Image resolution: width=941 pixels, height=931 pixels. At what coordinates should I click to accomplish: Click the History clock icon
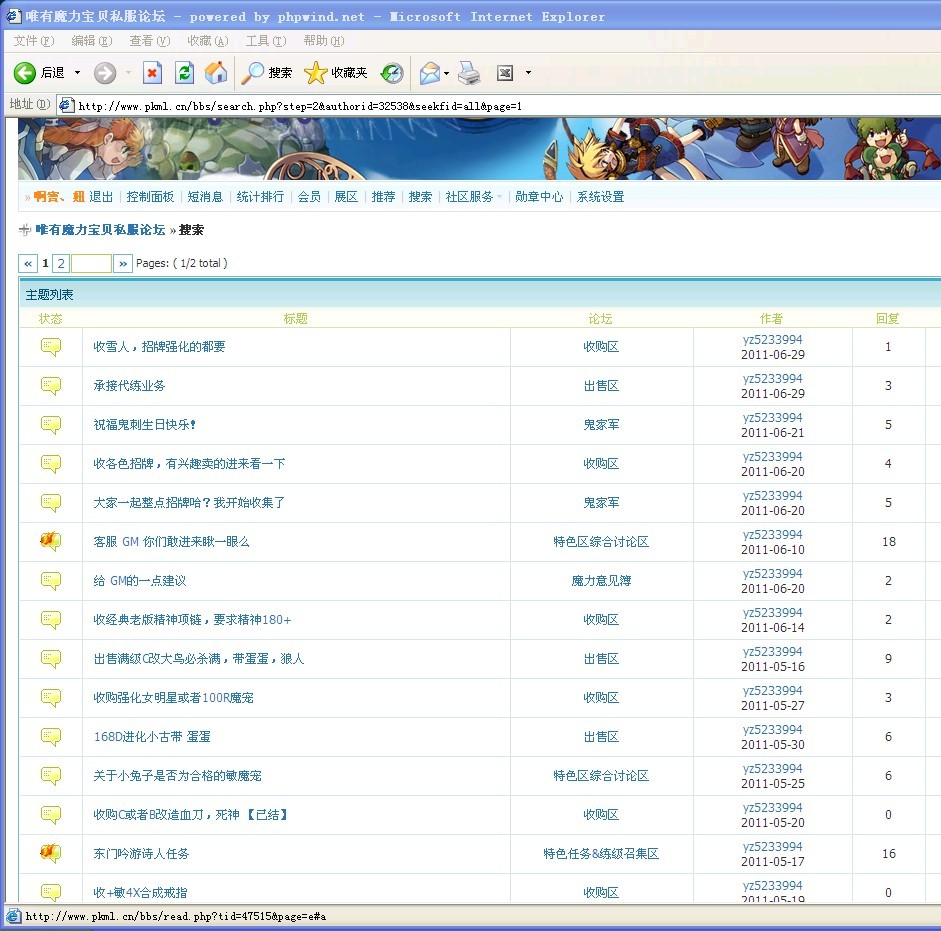click(x=392, y=73)
